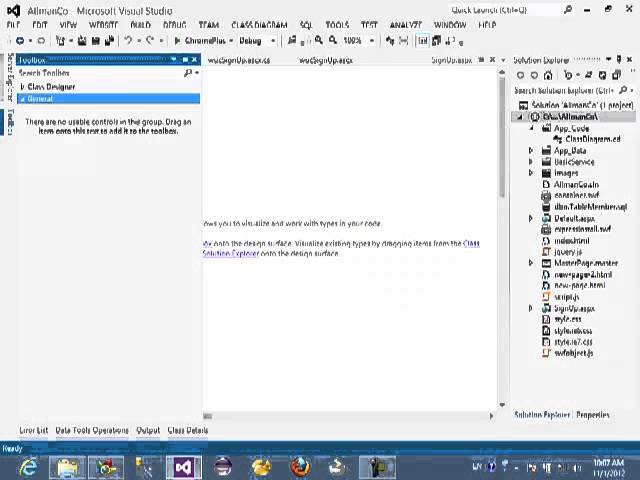This screenshot has height=480, width=640.
Task: Open the WEBSITE menu
Action: 103,25
